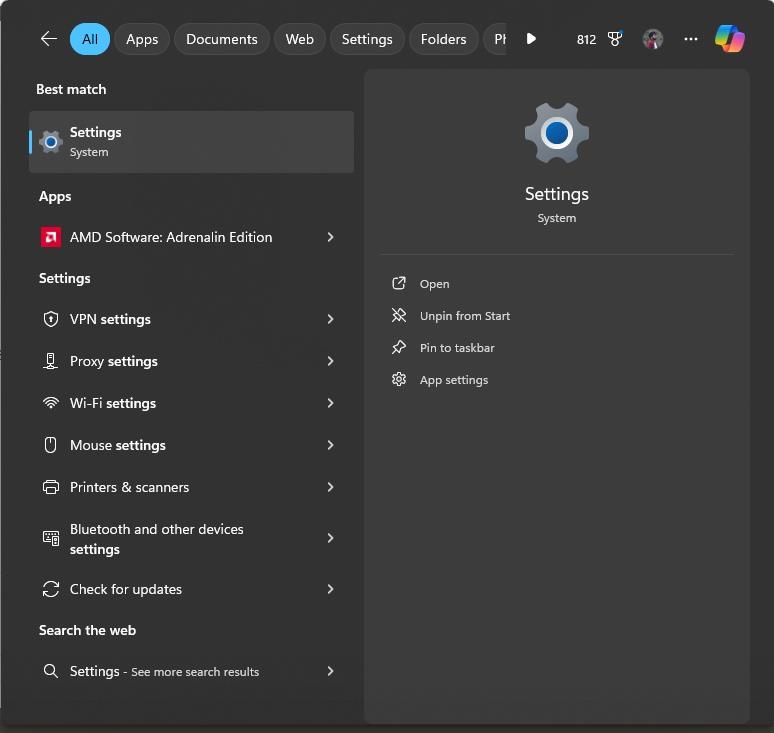Screen dimensions: 774x733
Task: Select the Settings best match result
Action: coord(192,142)
